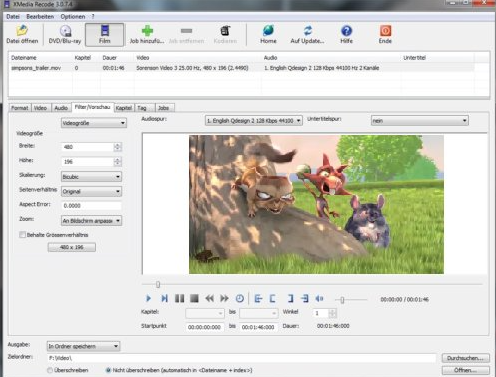Click the Job entfernen minus icon

[186, 31]
